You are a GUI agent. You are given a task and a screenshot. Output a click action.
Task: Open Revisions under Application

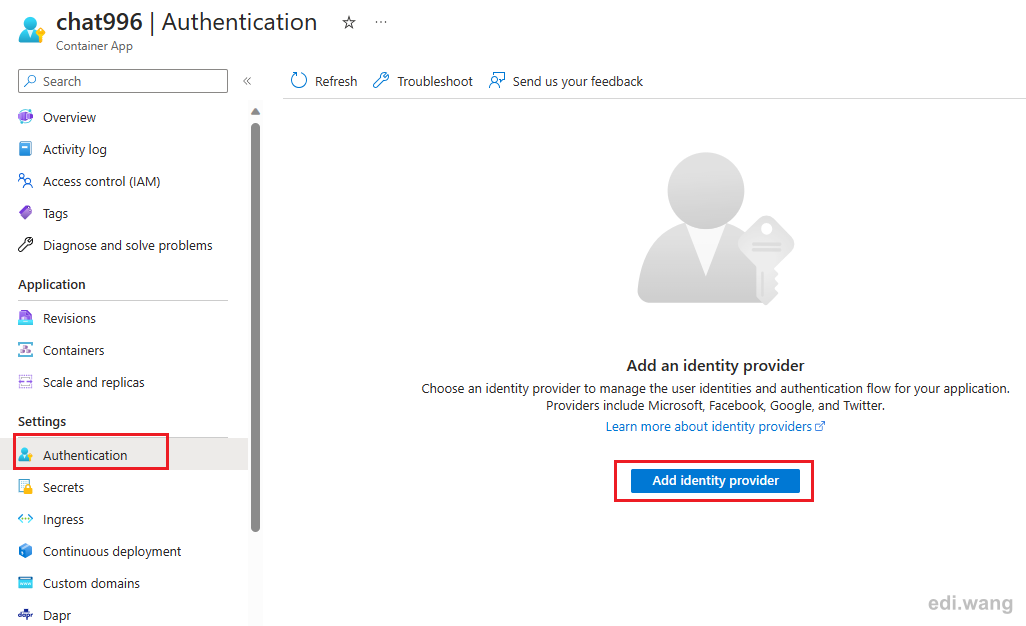pyautogui.click(x=69, y=318)
